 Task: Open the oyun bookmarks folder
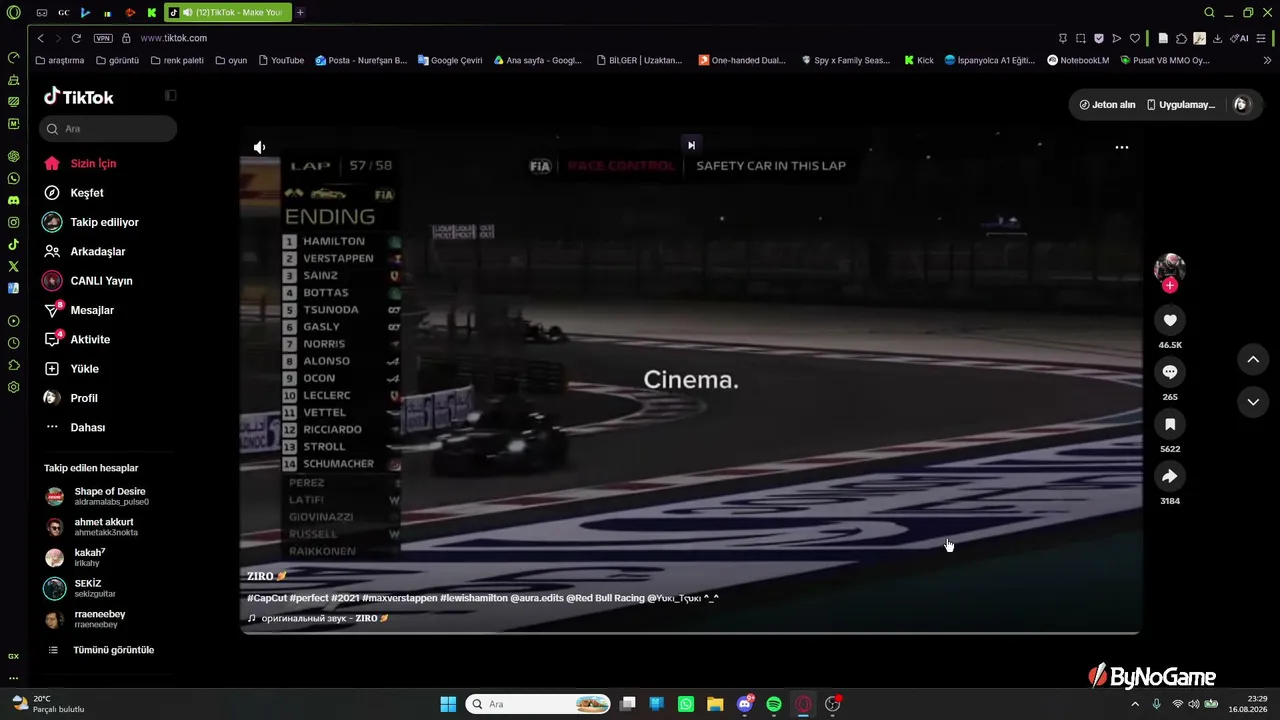231,60
